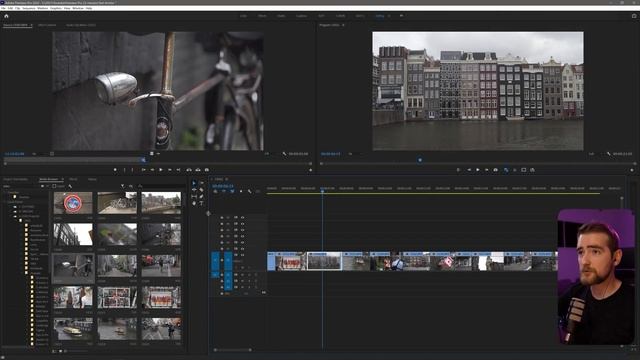Screen dimensions: 640x360
Task: Play the sequence in Program monitor
Action: pos(478,170)
